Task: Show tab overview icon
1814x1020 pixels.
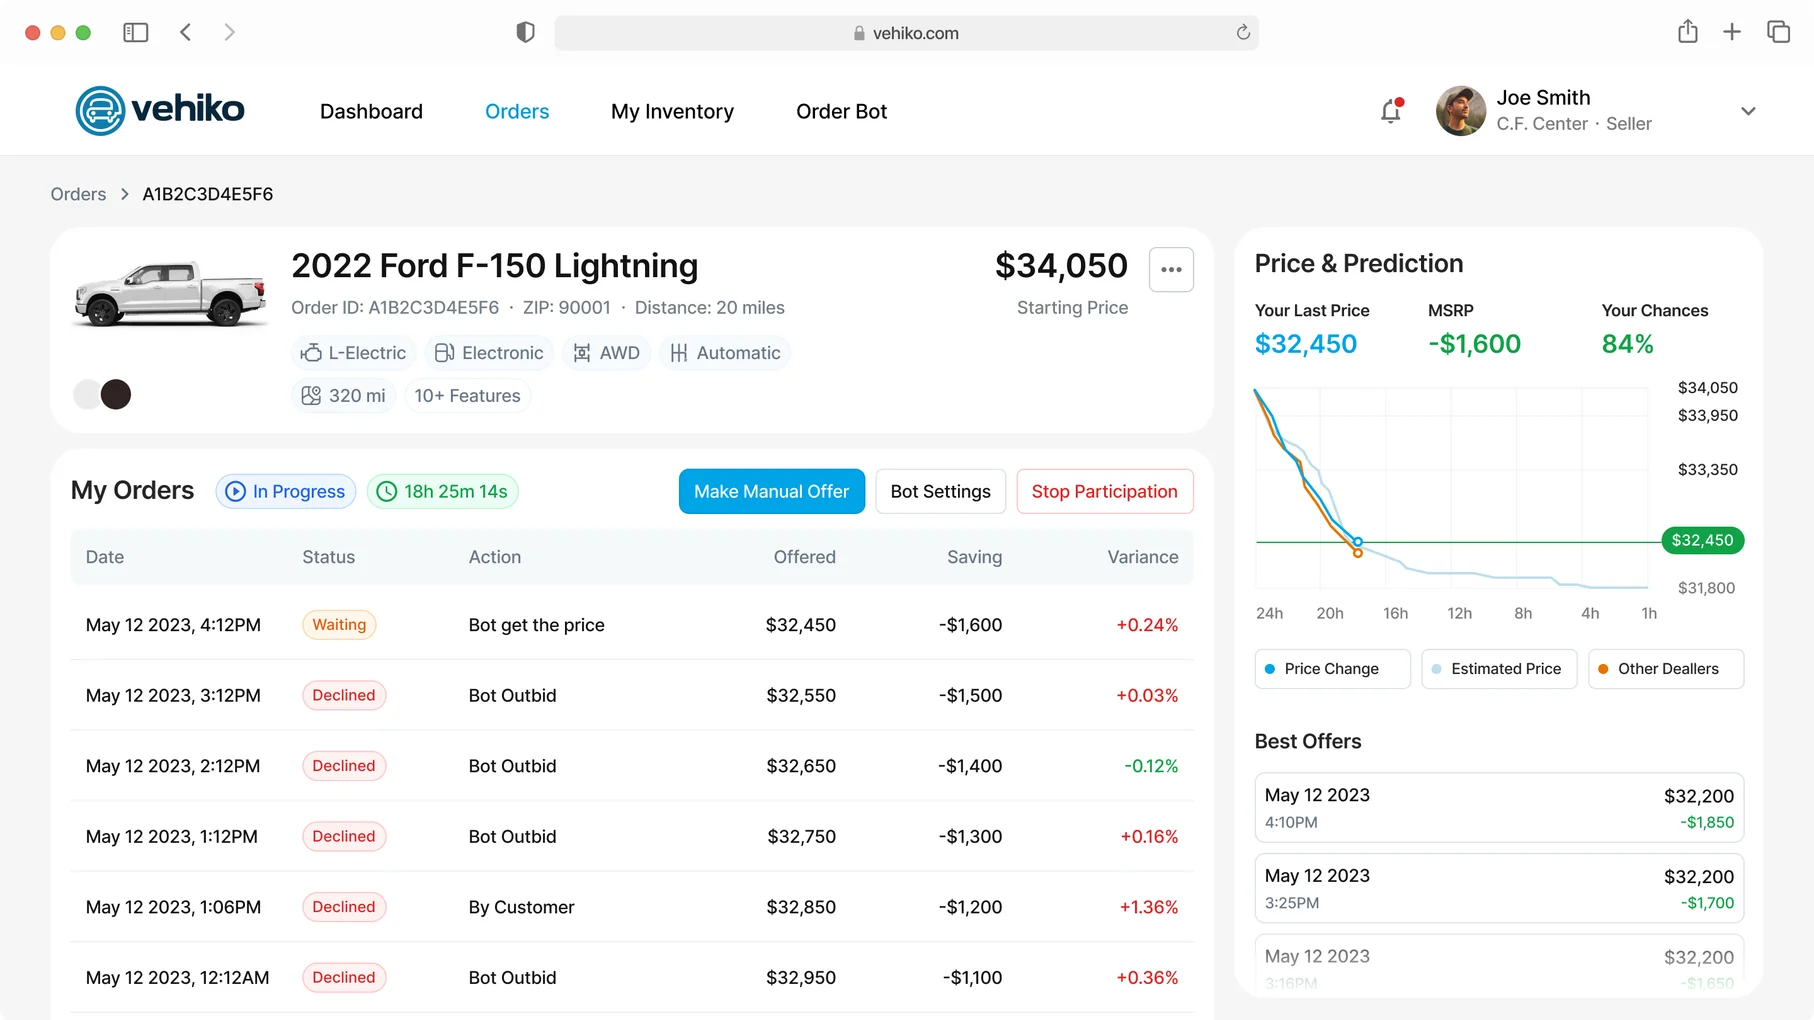Action: [1778, 32]
